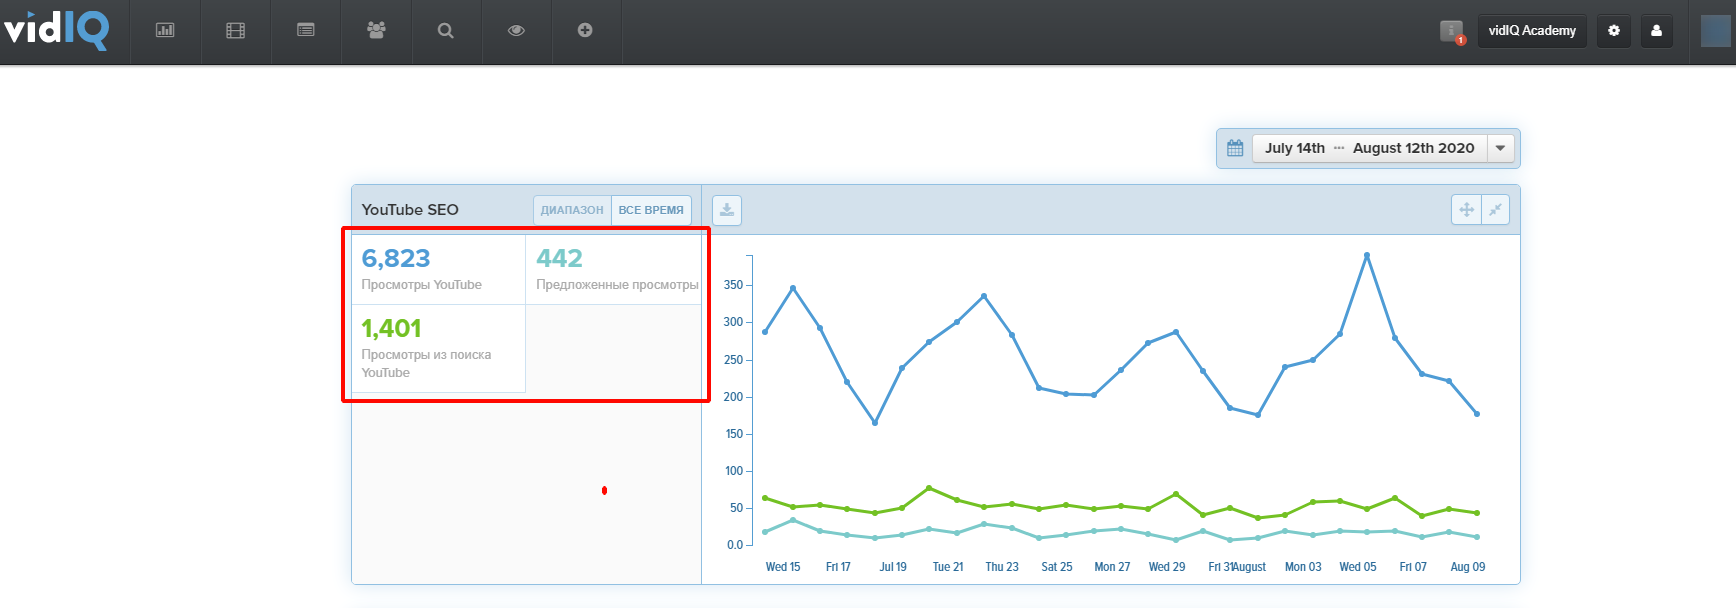
Task: Click the plus circle icon
Action: click(x=585, y=30)
